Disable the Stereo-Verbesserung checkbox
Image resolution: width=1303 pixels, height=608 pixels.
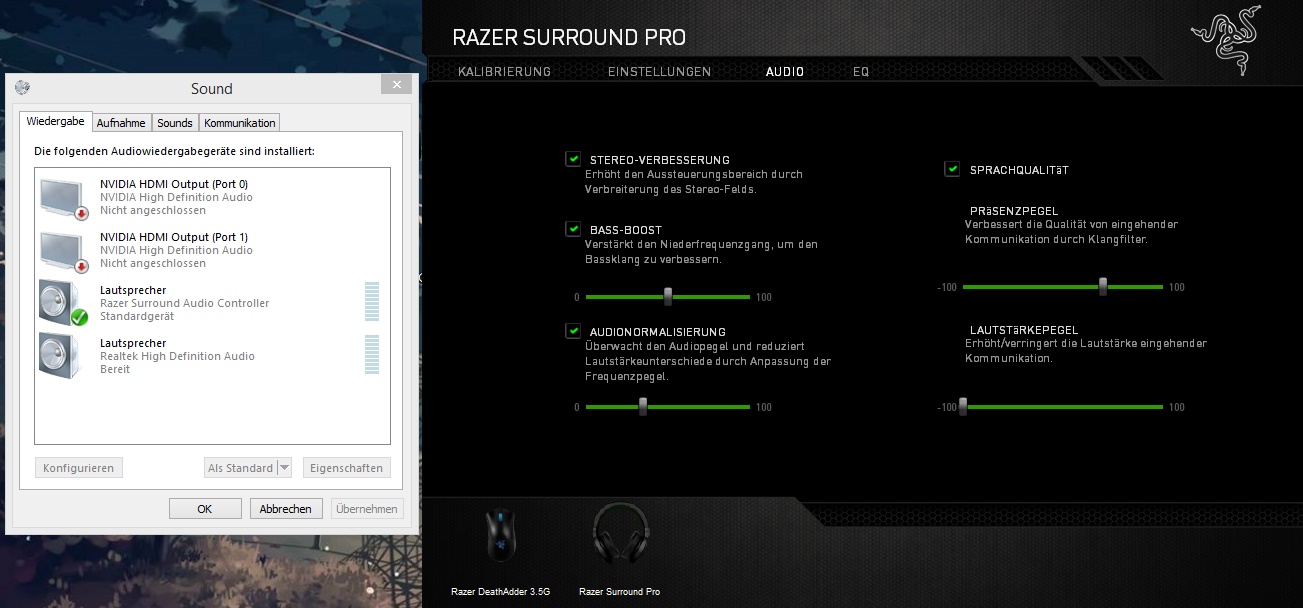tap(573, 159)
